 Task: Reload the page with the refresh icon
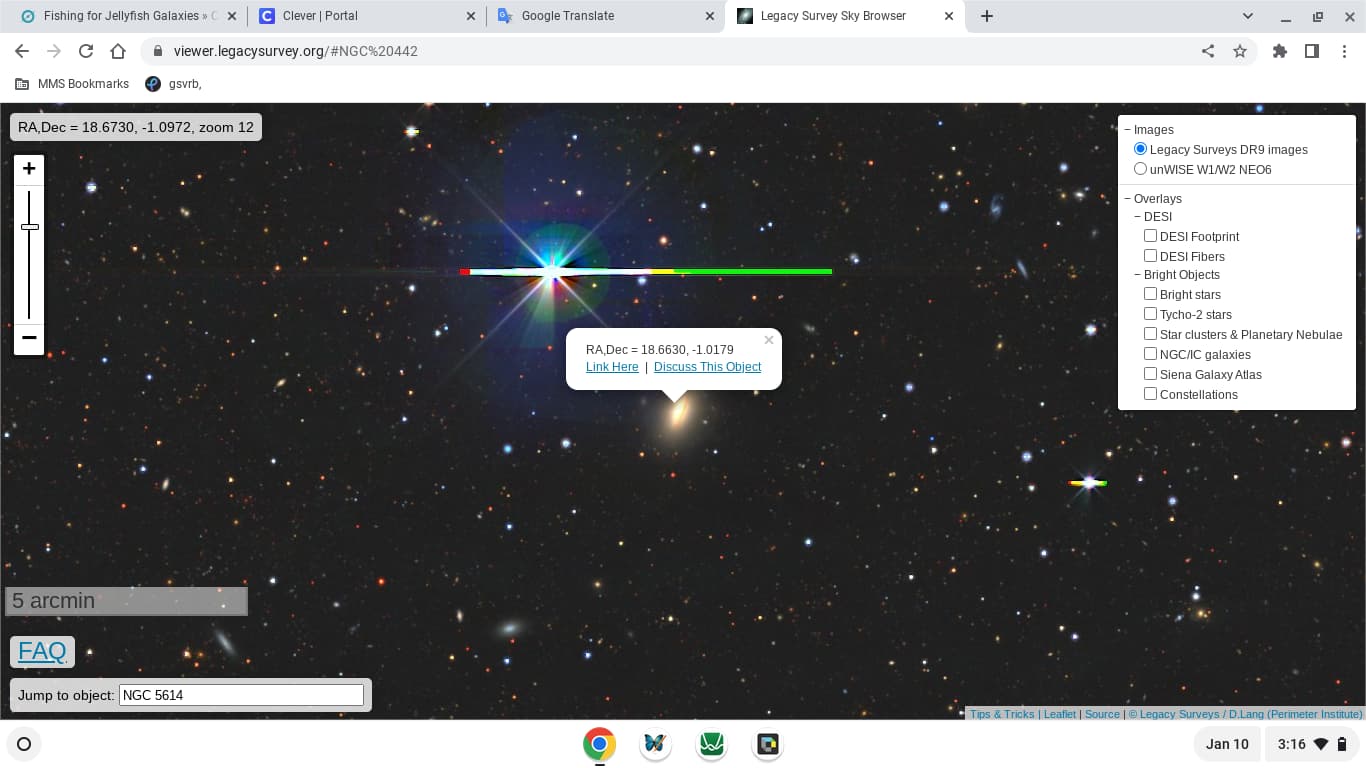point(86,51)
